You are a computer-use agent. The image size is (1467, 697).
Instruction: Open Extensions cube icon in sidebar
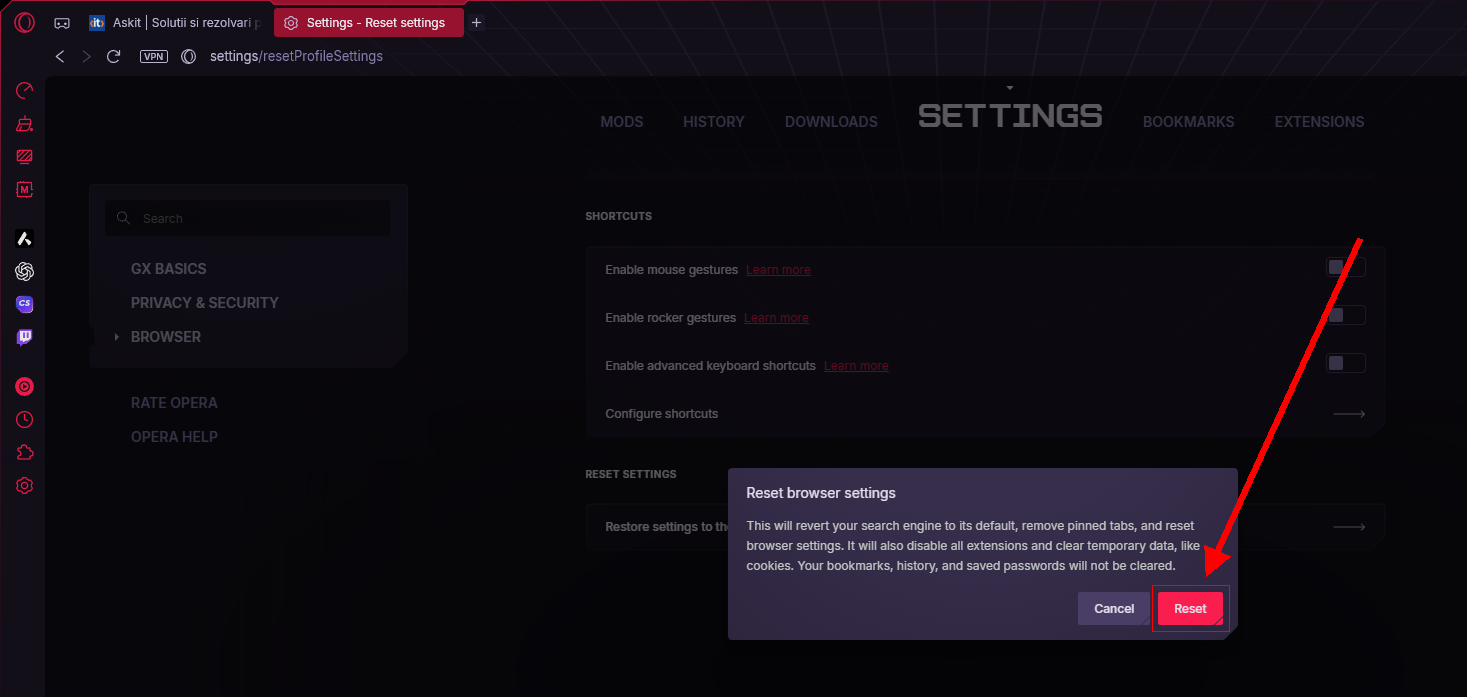(x=25, y=453)
